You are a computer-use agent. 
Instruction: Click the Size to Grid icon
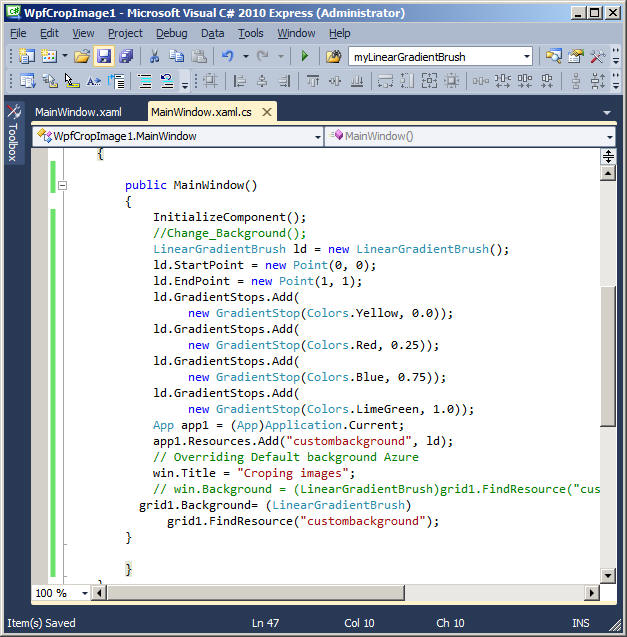[x=451, y=81]
